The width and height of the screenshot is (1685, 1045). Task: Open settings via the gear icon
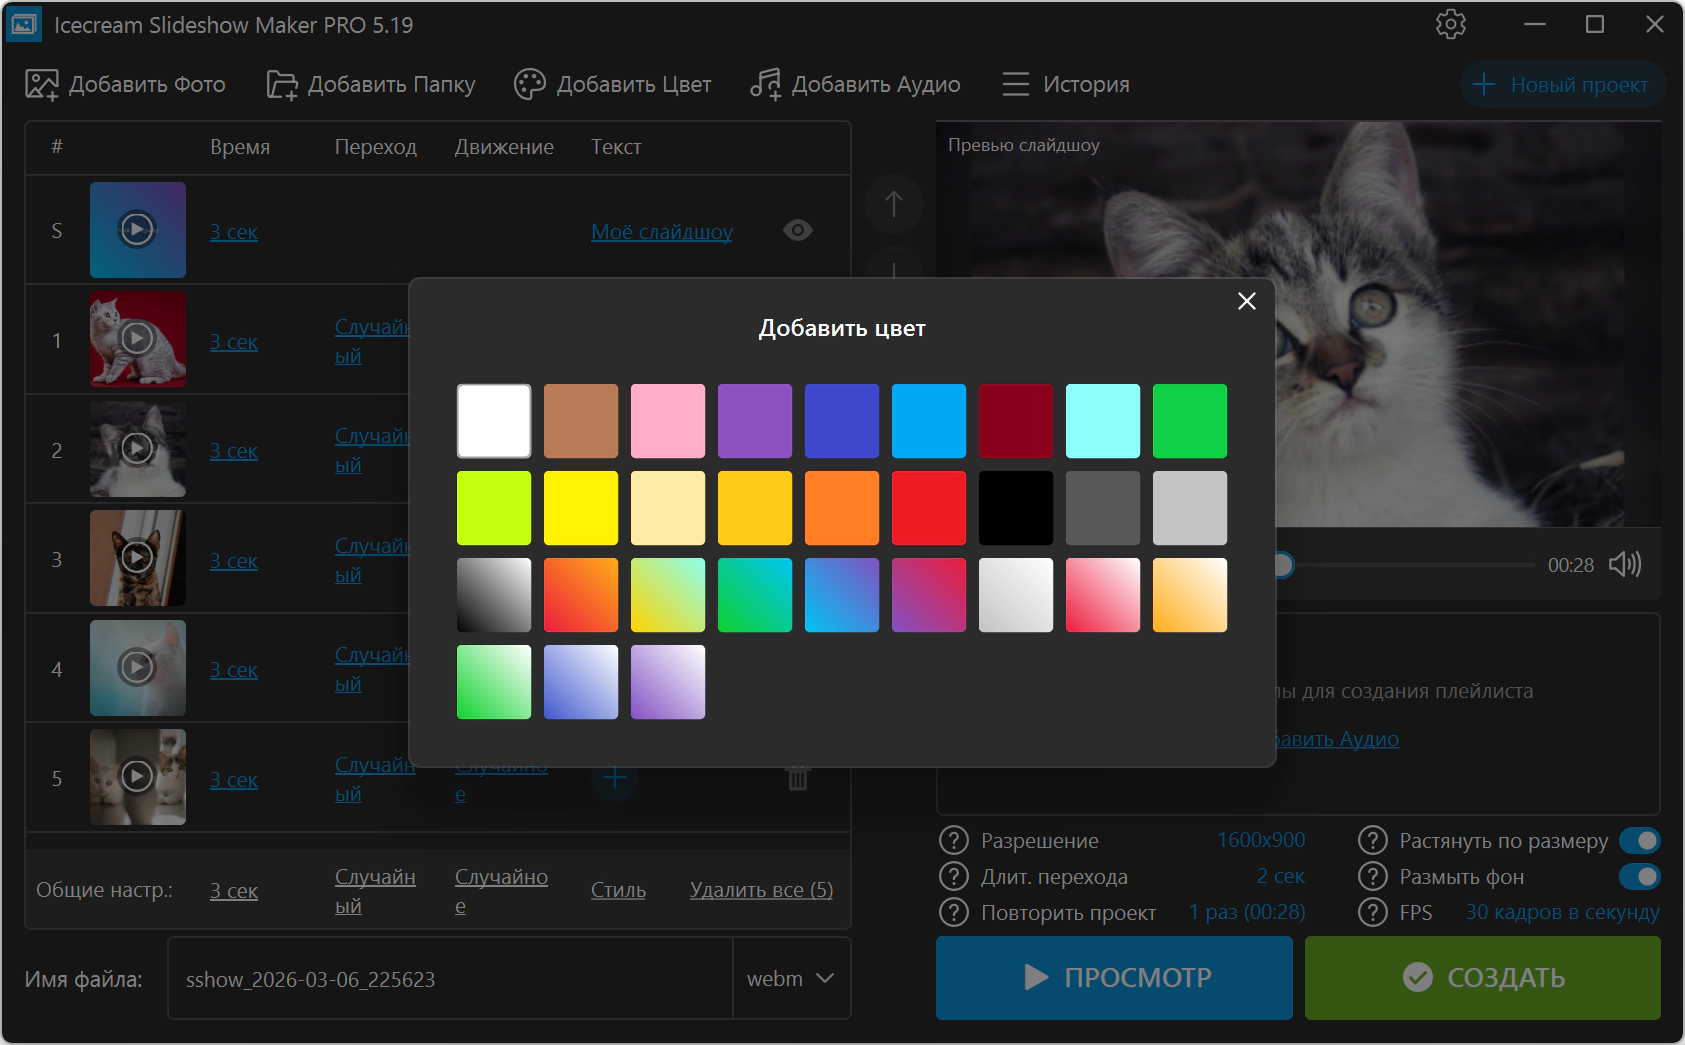point(1450,25)
